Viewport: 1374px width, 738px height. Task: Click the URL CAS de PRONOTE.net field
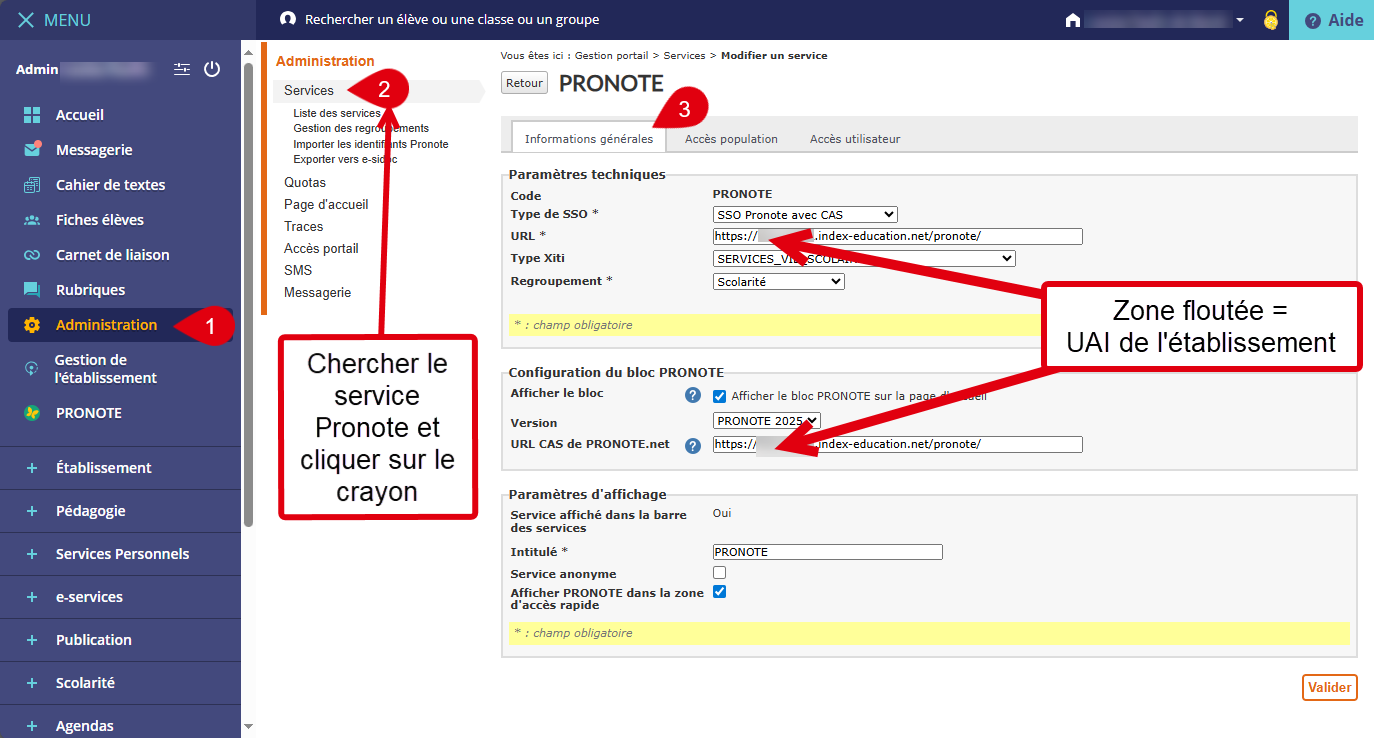point(898,444)
